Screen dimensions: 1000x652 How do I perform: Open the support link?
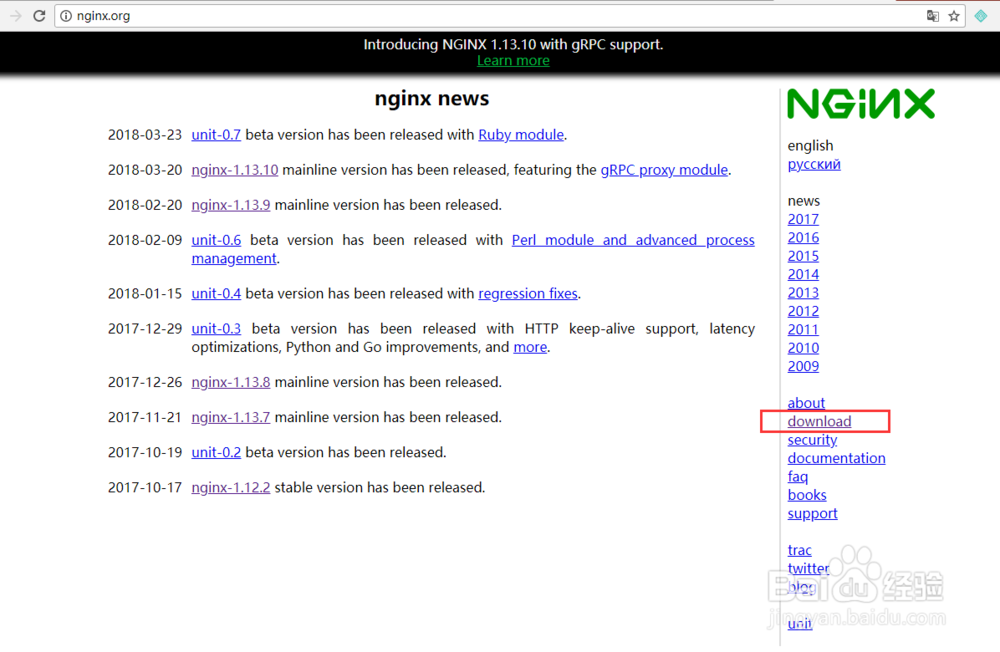click(812, 514)
